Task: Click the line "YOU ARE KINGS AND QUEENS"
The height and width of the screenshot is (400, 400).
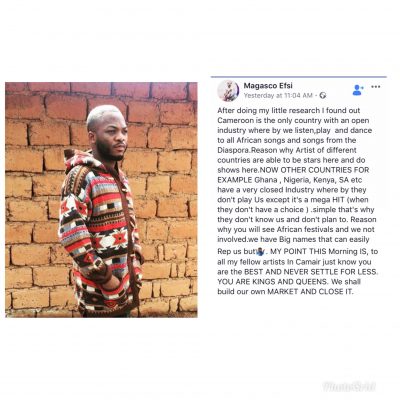Action: point(272,282)
